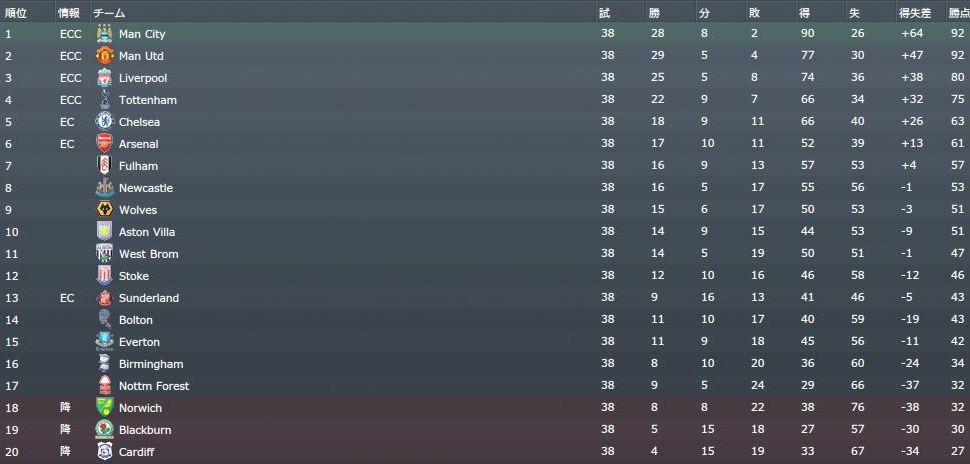Open Nottm Forest team page
This screenshot has width=970, height=464.
(154, 386)
